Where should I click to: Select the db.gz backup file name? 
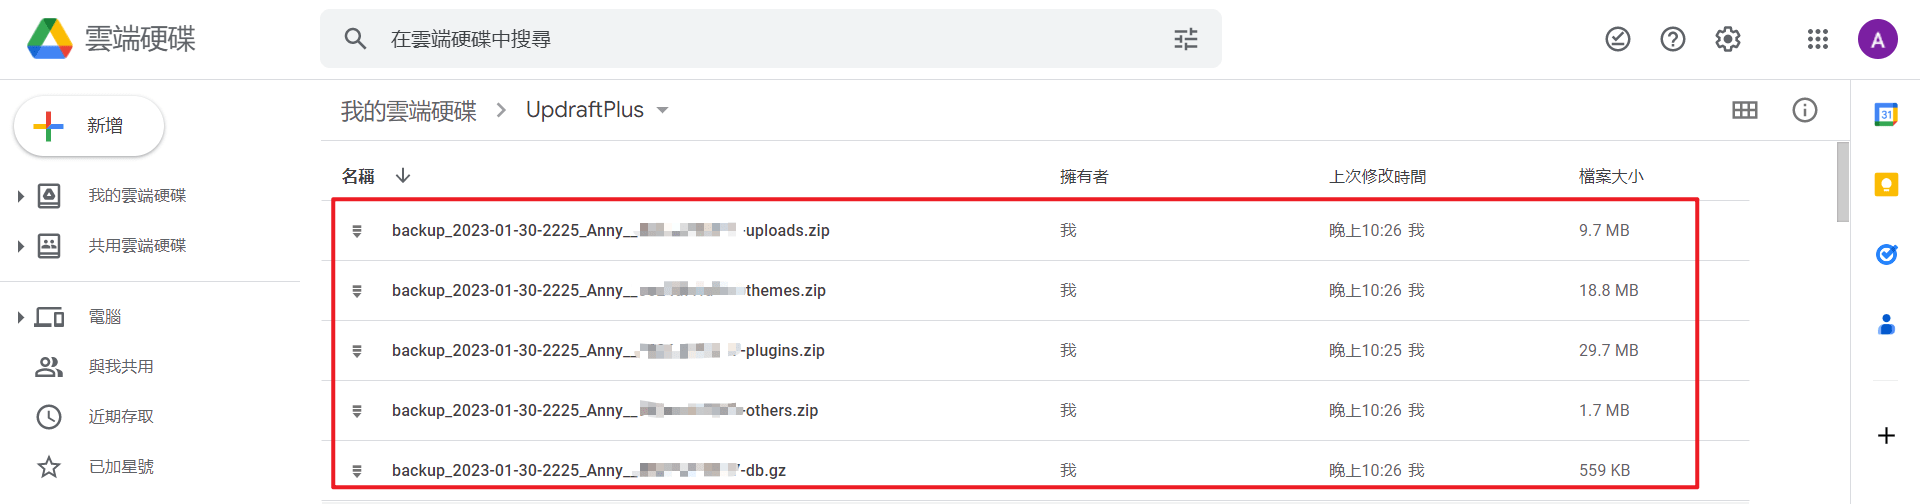pos(589,471)
